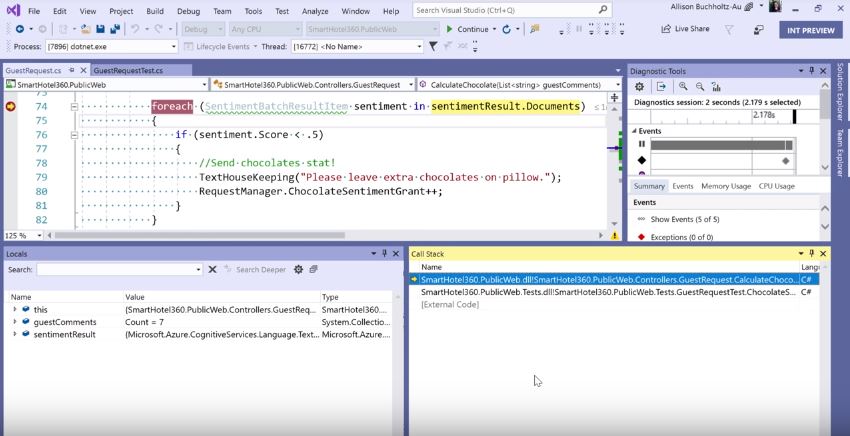Open the Locals search history dropdown

198,270
